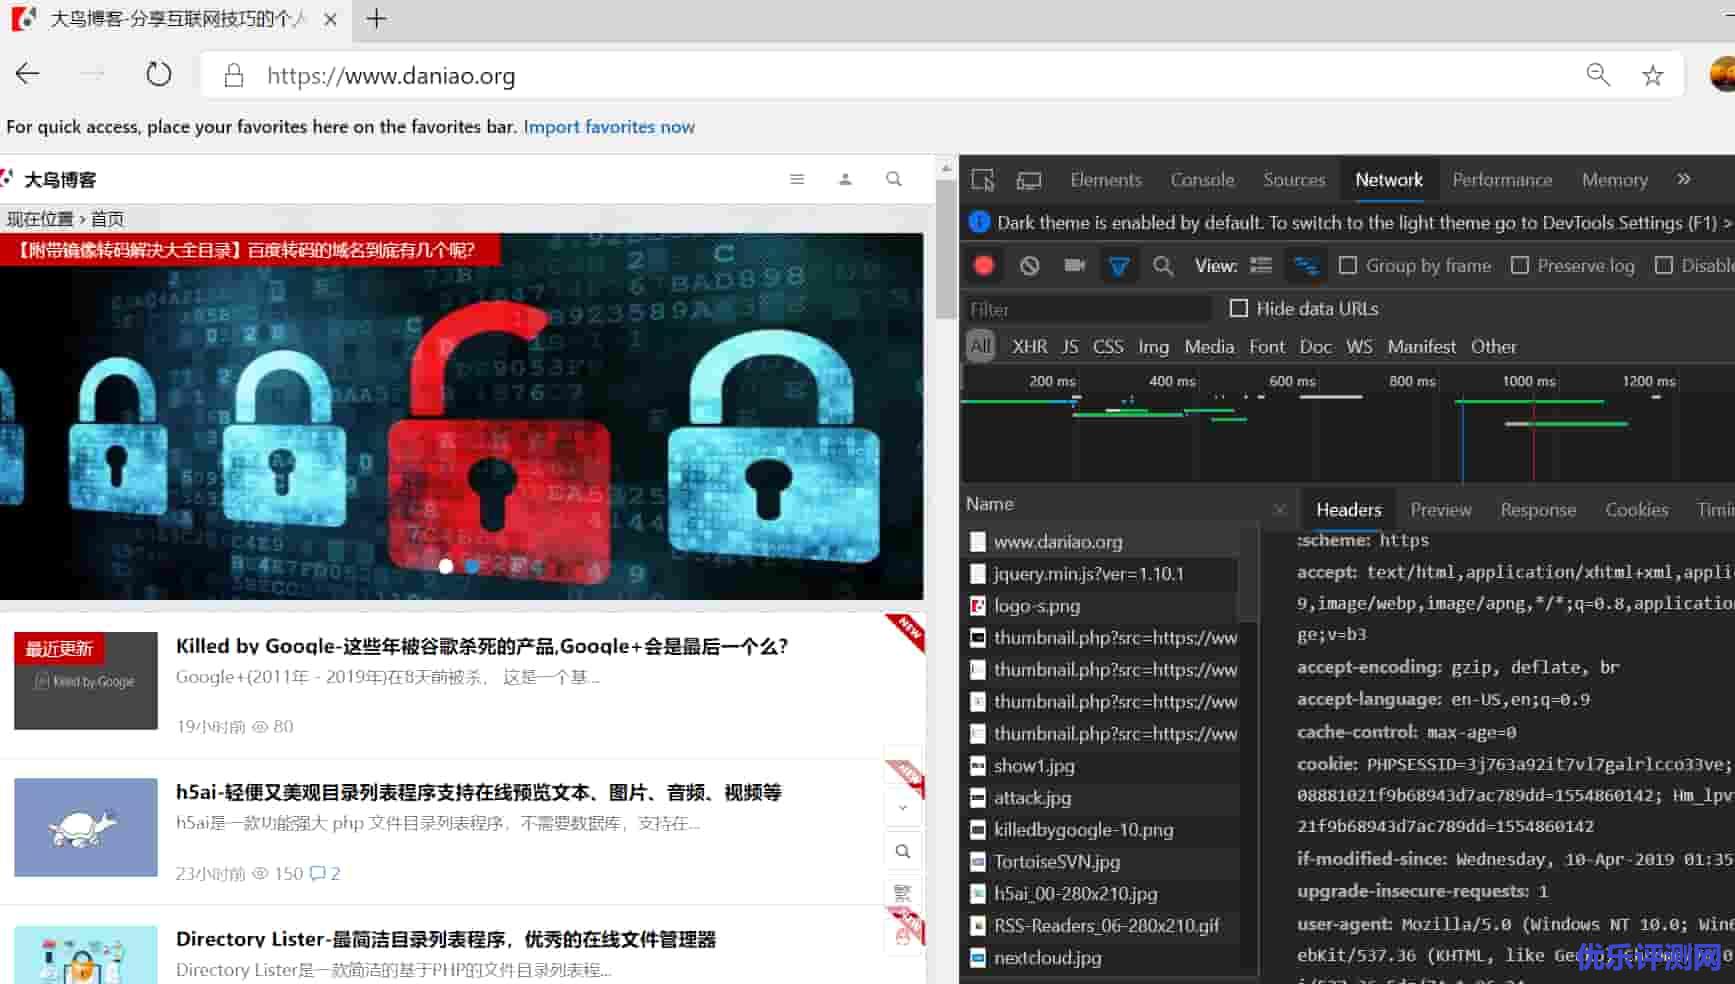Check the Preserve log checkbox
The height and width of the screenshot is (984, 1735).
tap(1522, 265)
